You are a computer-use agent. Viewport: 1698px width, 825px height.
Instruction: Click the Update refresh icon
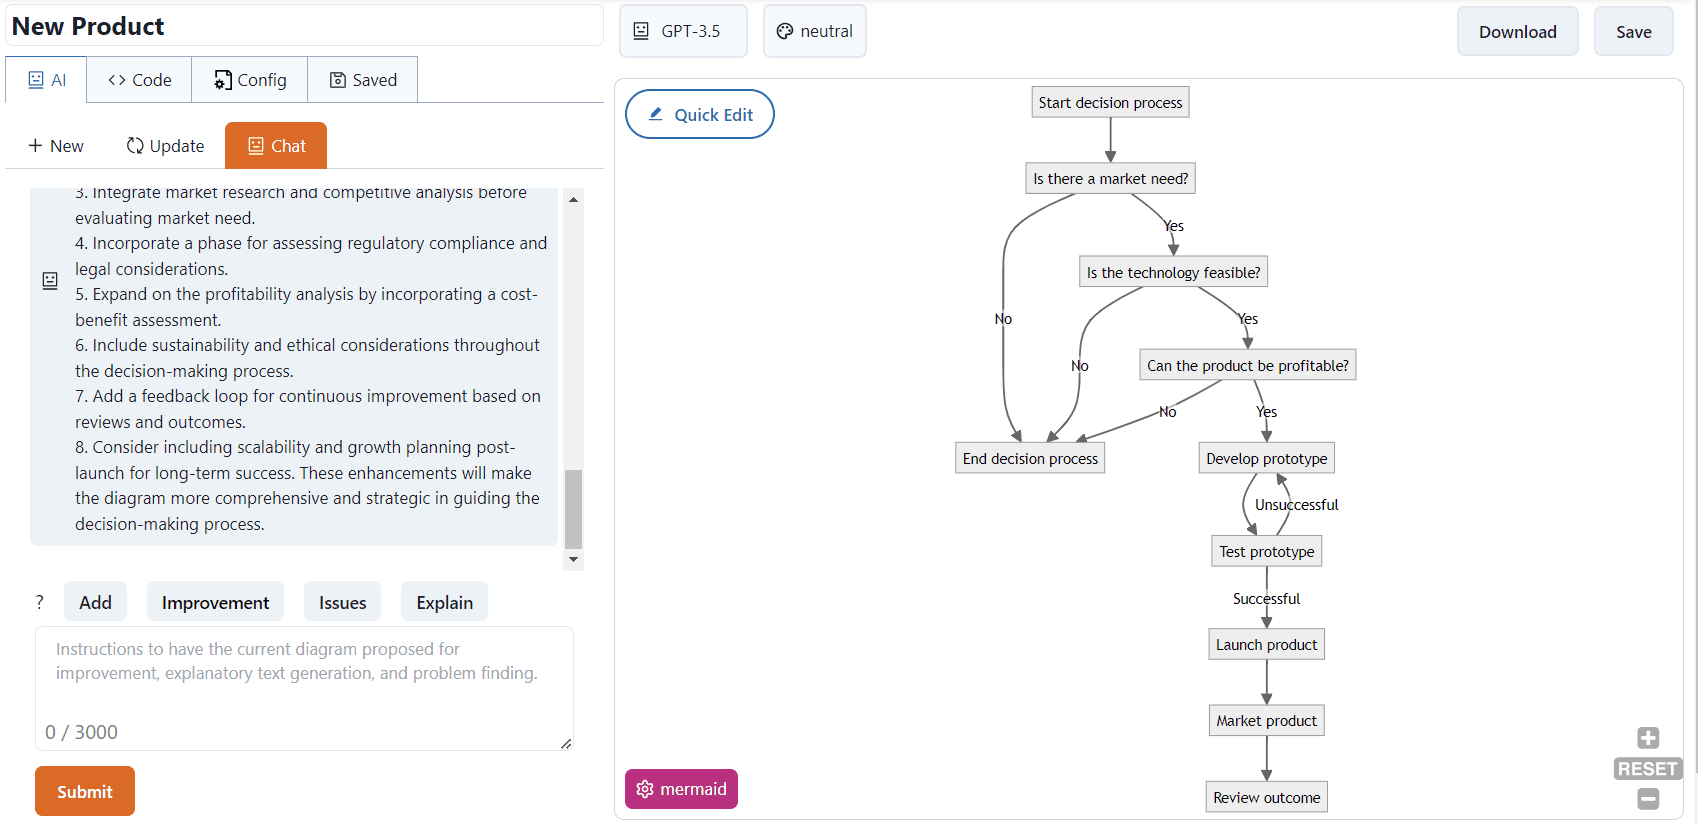(135, 145)
